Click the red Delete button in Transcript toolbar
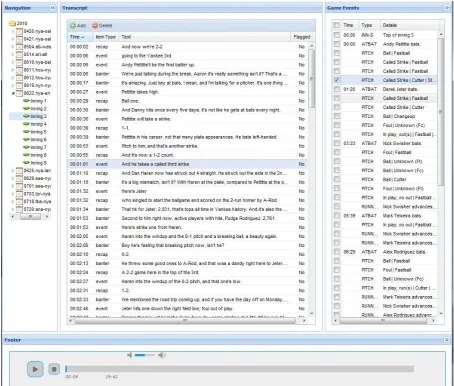 coord(102,25)
